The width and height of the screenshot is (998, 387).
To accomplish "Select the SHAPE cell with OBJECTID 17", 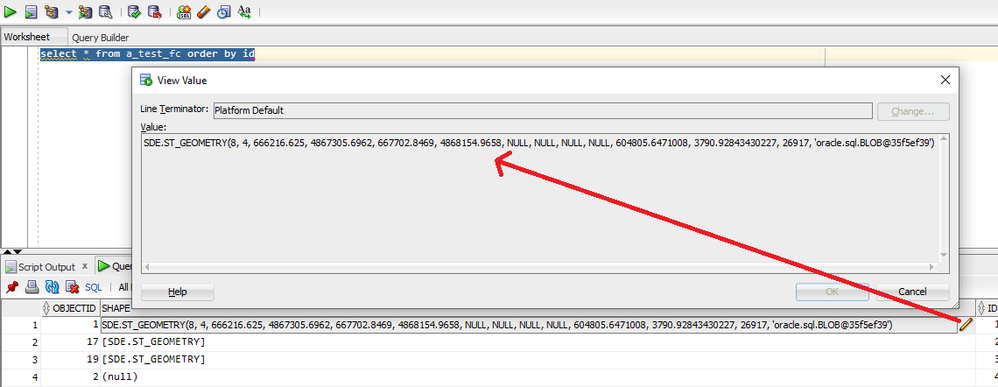I will (538, 342).
